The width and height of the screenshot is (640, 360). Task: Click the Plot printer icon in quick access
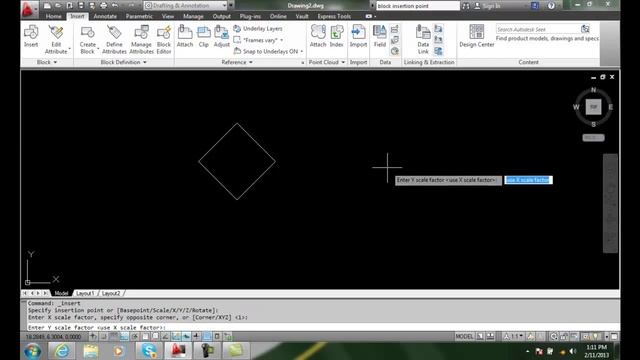(x=103, y=5)
